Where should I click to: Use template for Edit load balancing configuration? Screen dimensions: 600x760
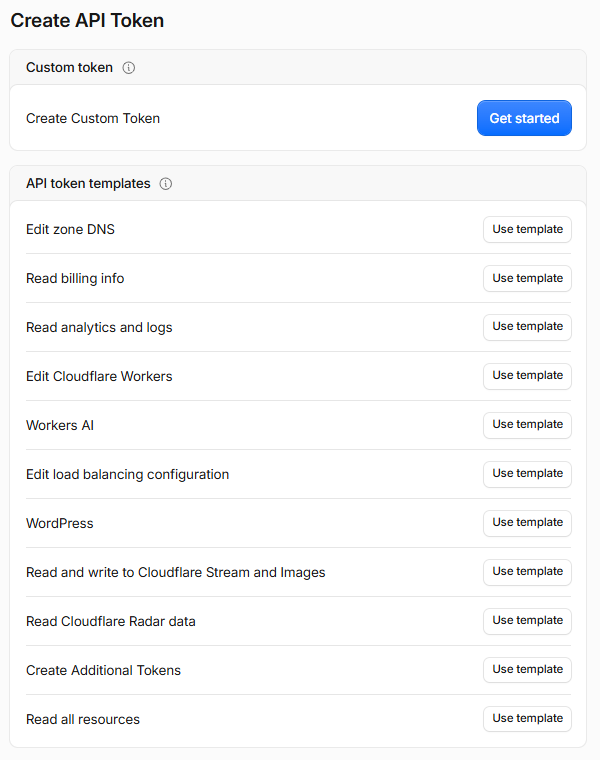pyautogui.click(x=527, y=474)
